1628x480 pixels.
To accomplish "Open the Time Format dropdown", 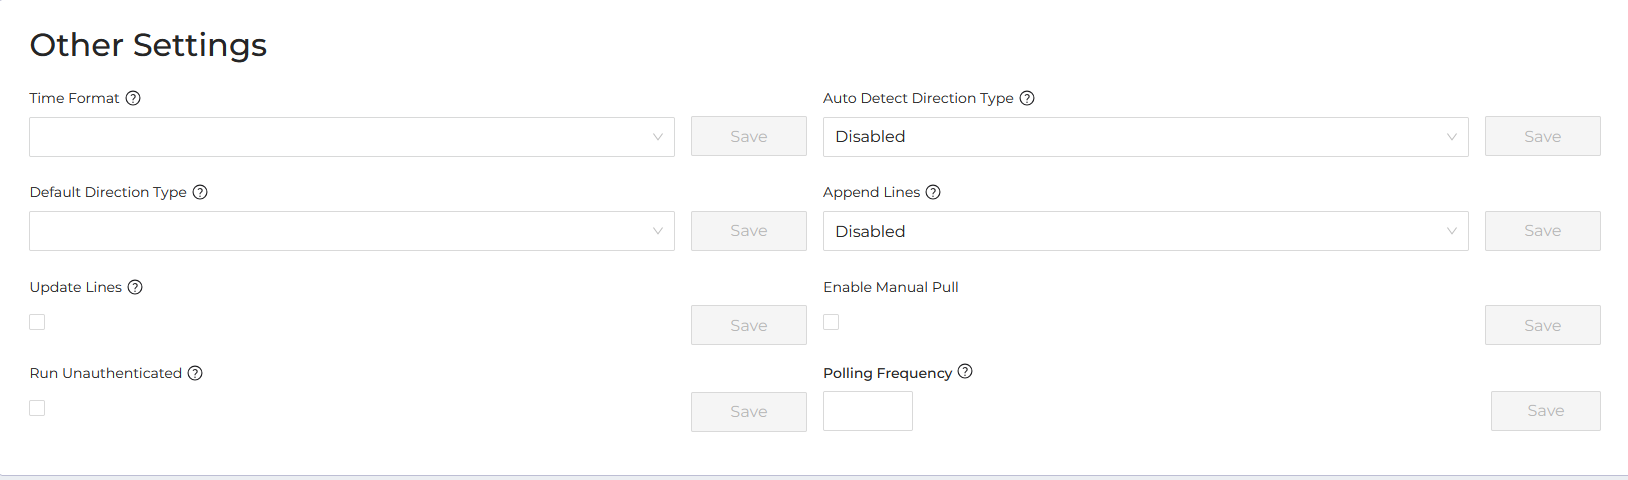I will tap(352, 137).
